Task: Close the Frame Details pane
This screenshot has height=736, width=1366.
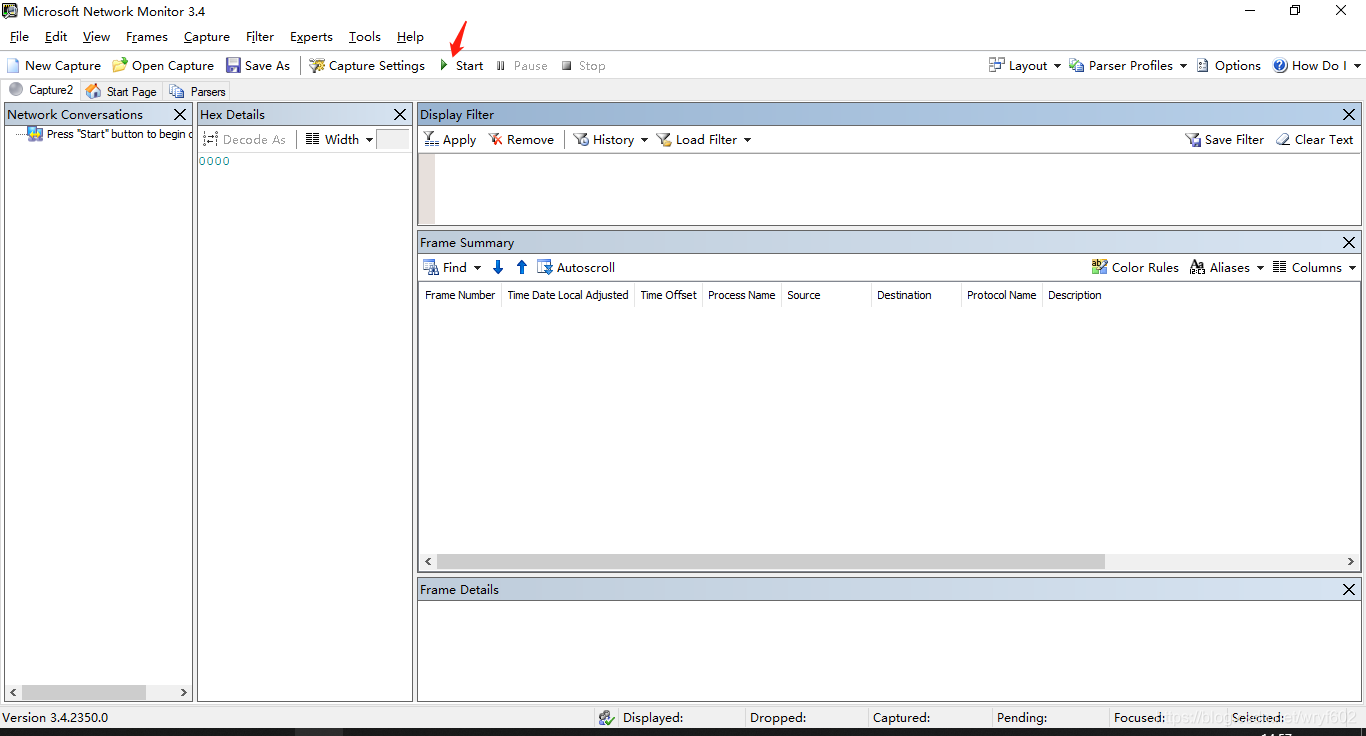Action: 1349,590
